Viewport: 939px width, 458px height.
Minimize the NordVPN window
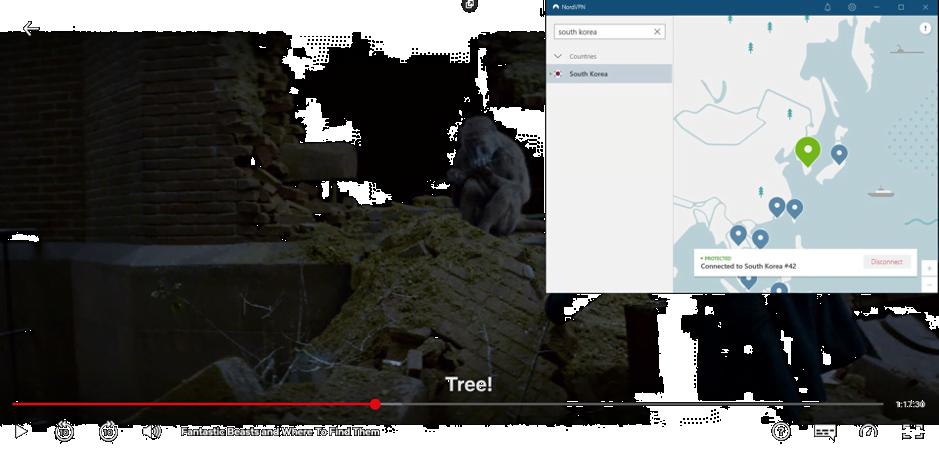[877, 7]
